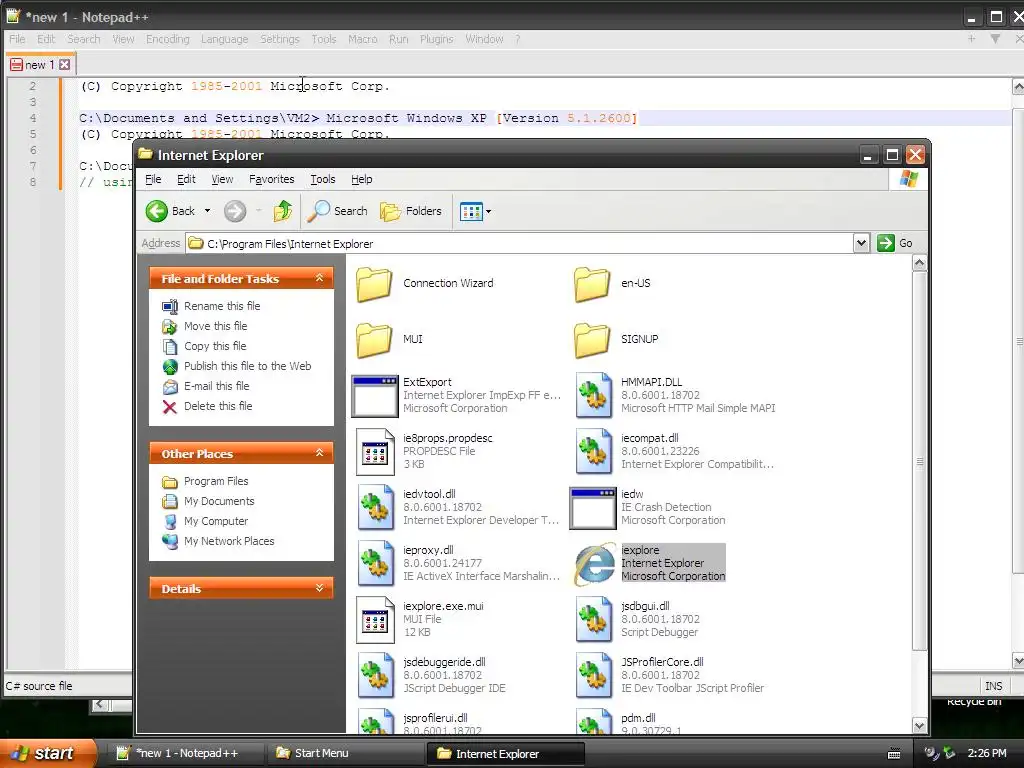Open Explorer's File menu
The width and height of the screenshot is (1024, 768).
tap(153, 179)
